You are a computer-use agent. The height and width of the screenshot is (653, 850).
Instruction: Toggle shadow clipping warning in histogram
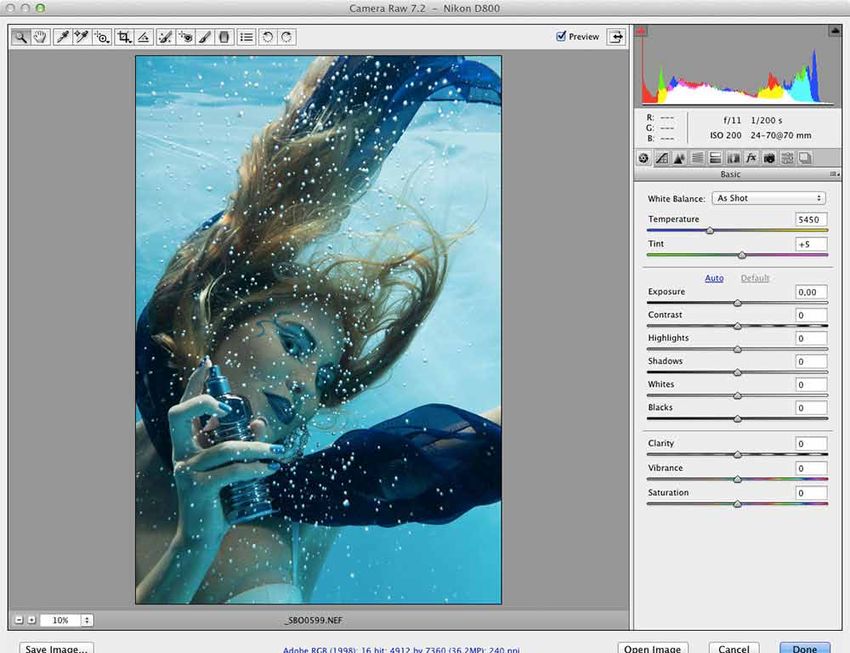[643, 32]
